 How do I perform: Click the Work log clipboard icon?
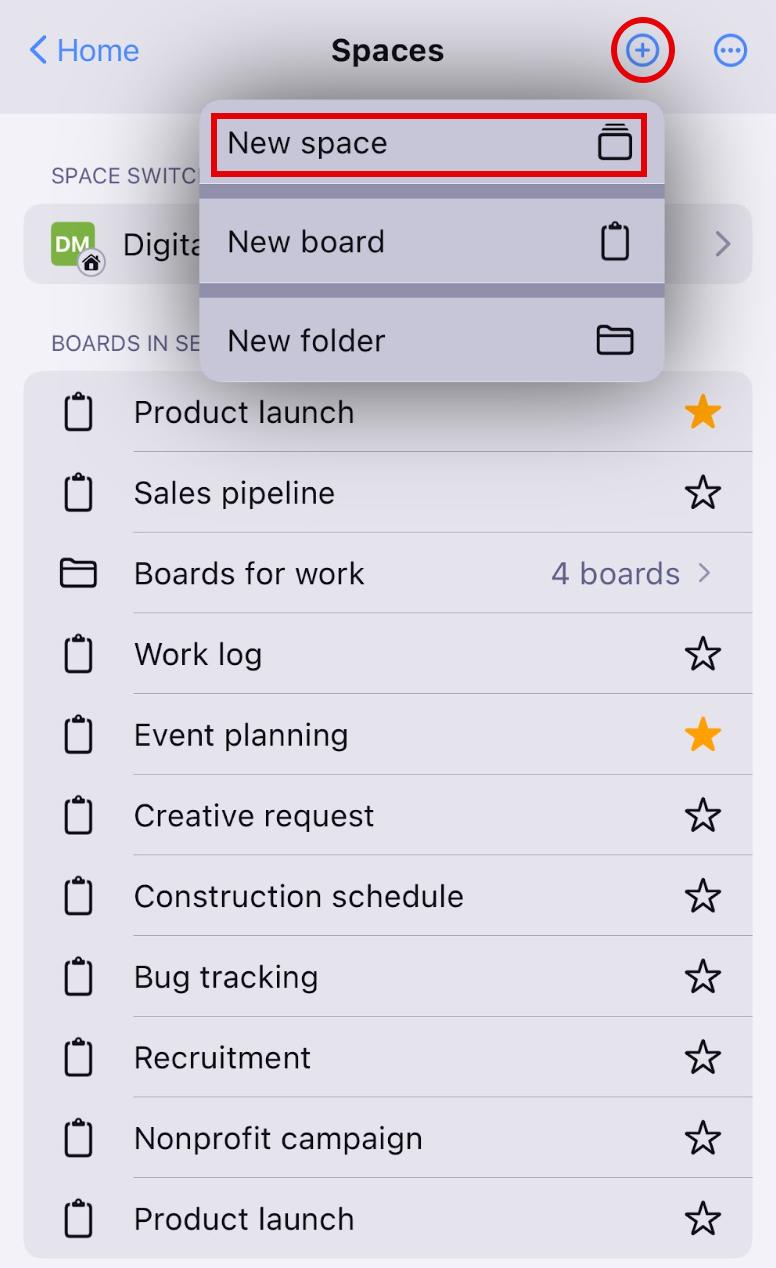[x=78, y=655]
